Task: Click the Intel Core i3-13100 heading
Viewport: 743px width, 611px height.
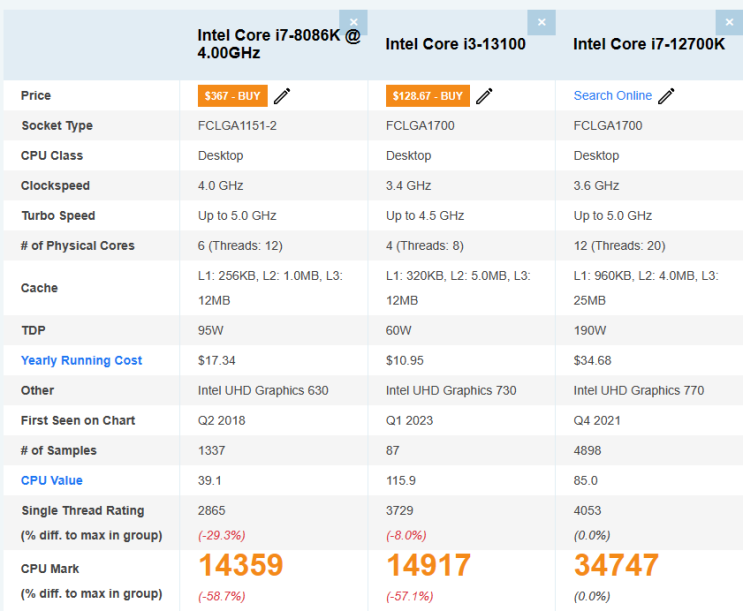Action: [455, 44]
